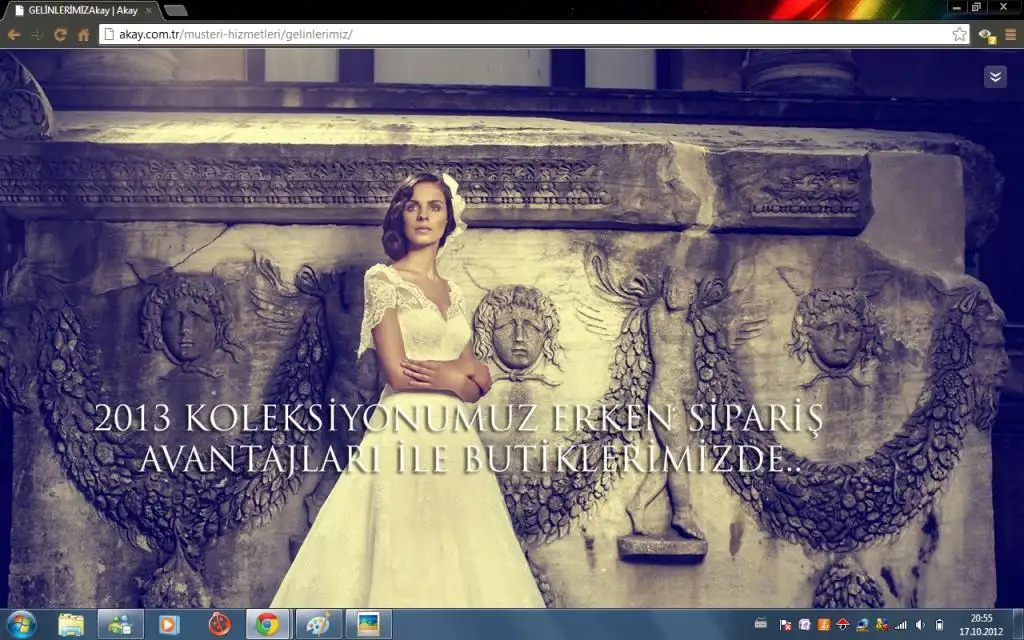1024x640 pixels.
Task: Open the red round app on taskbar
Action: 219,625
